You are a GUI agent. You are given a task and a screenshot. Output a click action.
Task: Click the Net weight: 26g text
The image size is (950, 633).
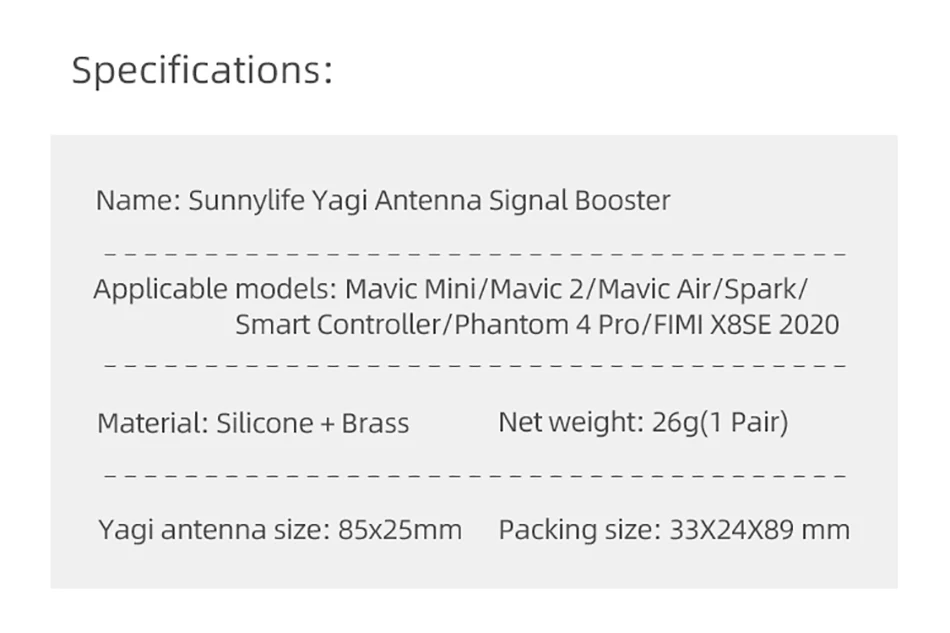pos(599,422)
